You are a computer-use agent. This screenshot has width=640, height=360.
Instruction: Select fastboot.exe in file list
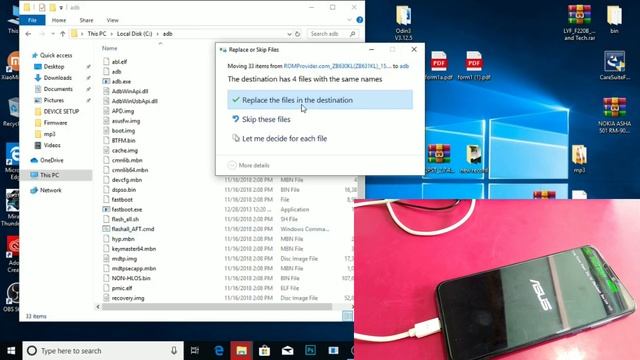coord(127,209)
